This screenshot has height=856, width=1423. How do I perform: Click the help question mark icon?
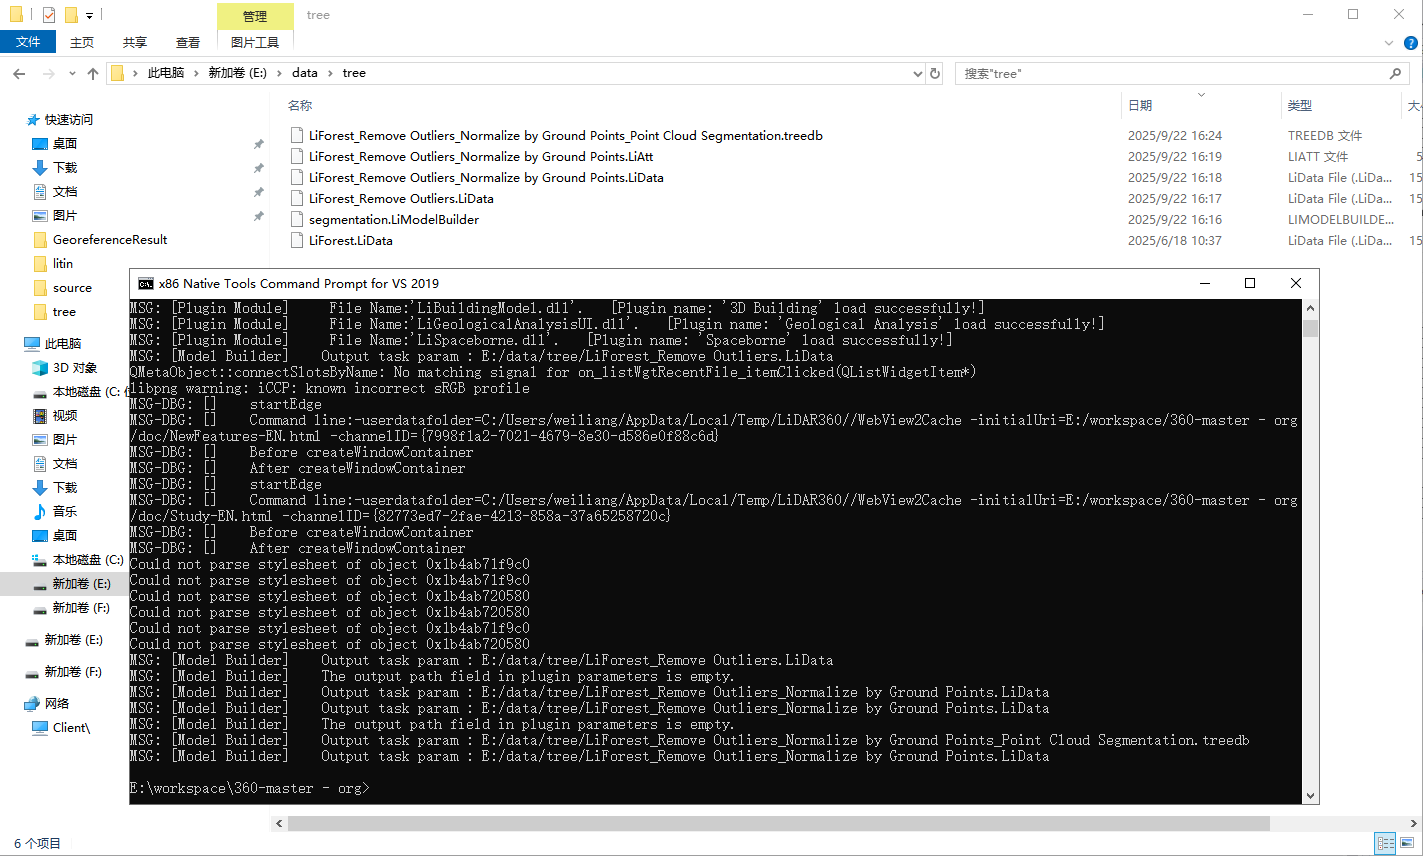pos(1410,42)
